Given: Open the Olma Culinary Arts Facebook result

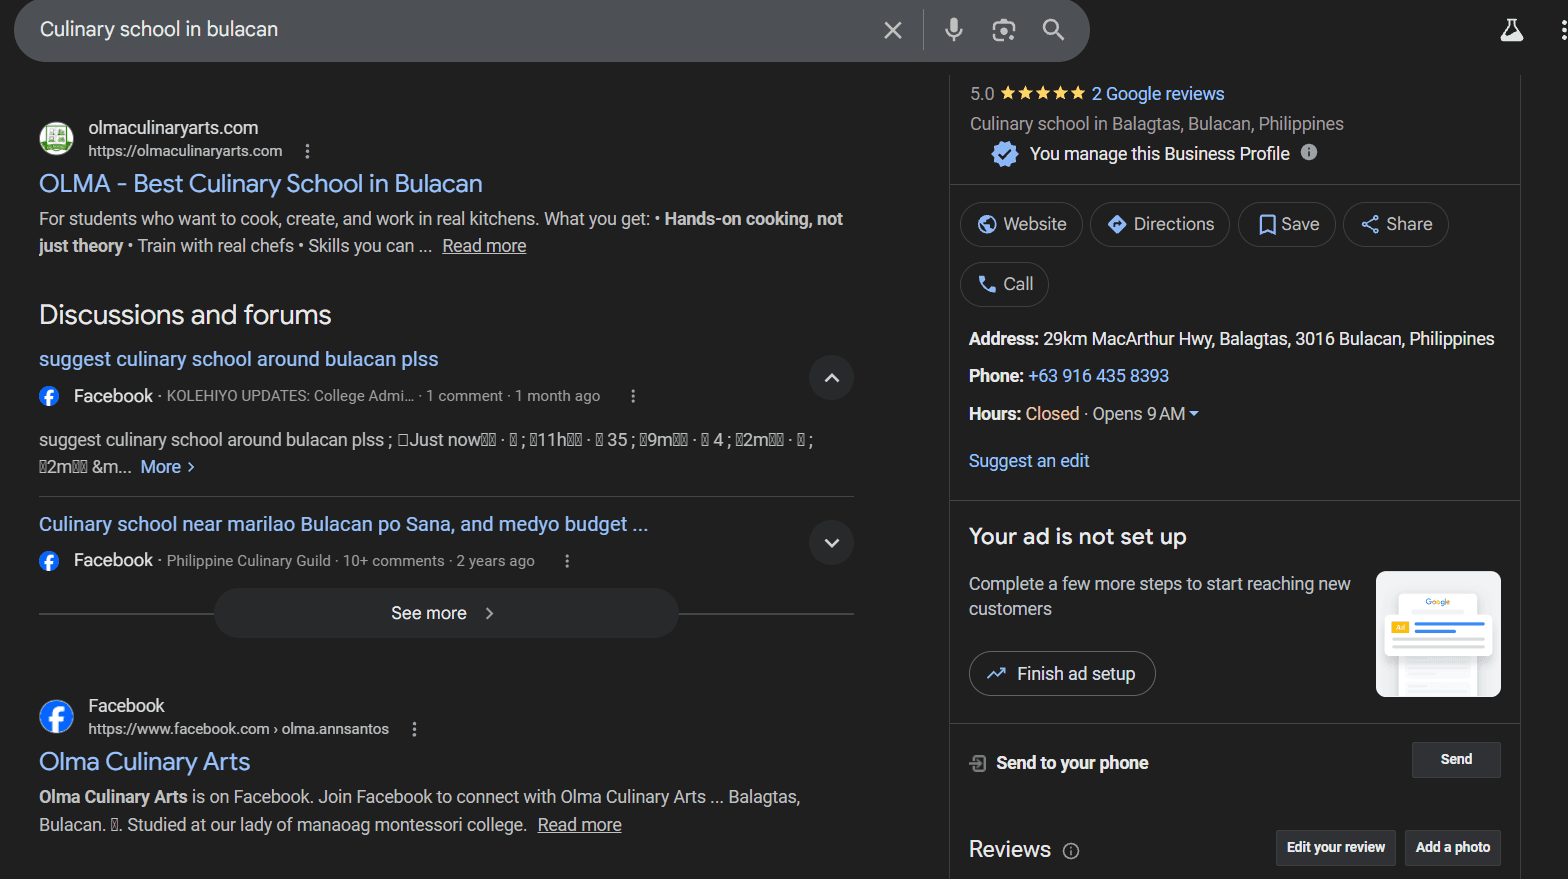Looking at the screenshot, I should click(x=145, y=762).
